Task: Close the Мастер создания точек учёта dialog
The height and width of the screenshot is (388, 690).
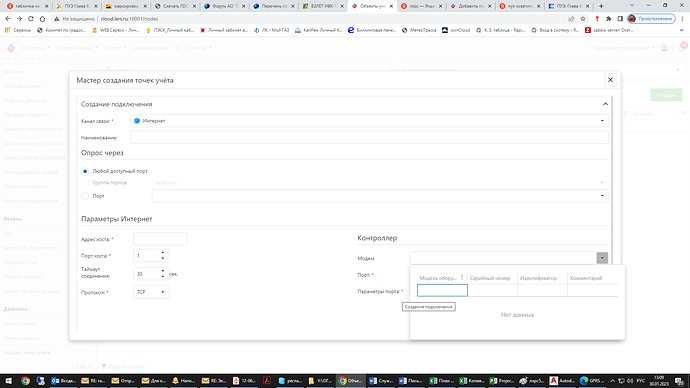Action: tap(610, 80)
